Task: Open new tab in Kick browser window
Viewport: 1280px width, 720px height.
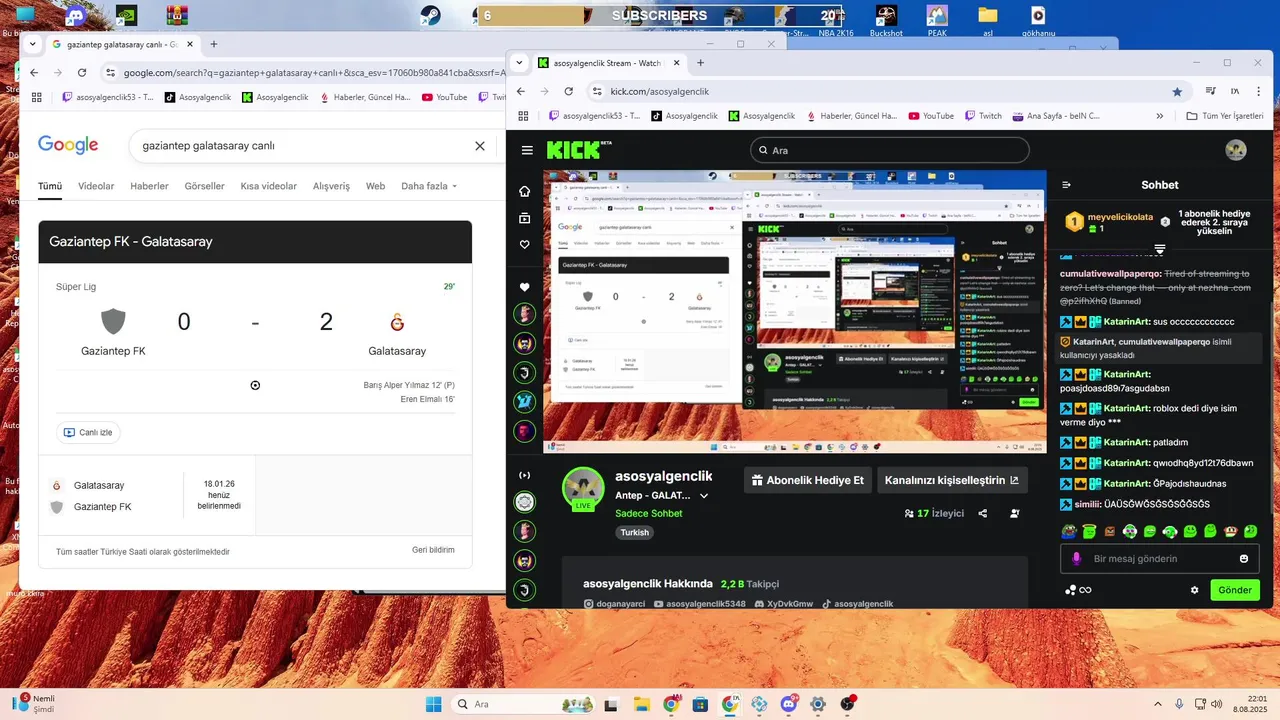Action: tap(700, 62)
